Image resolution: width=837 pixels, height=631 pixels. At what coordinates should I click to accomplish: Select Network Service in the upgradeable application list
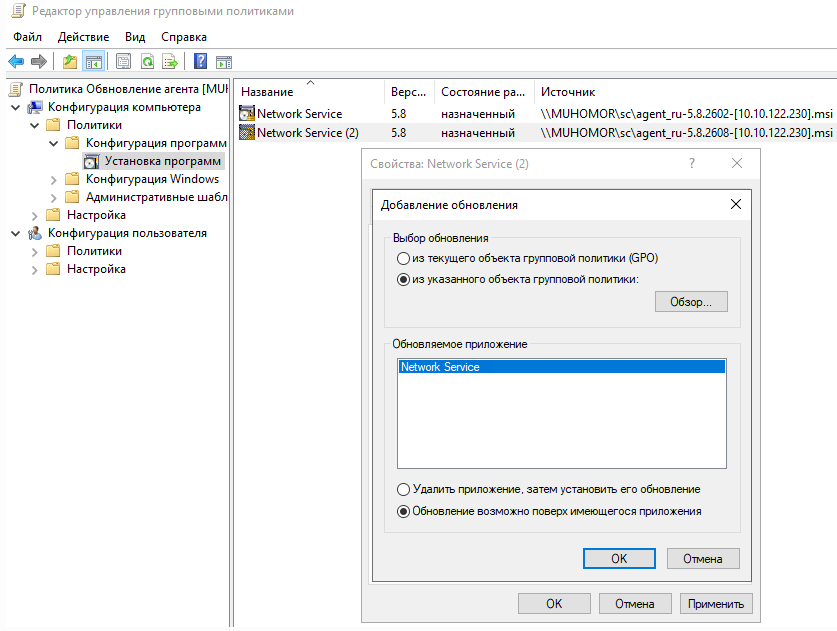(x=440, y=367)
